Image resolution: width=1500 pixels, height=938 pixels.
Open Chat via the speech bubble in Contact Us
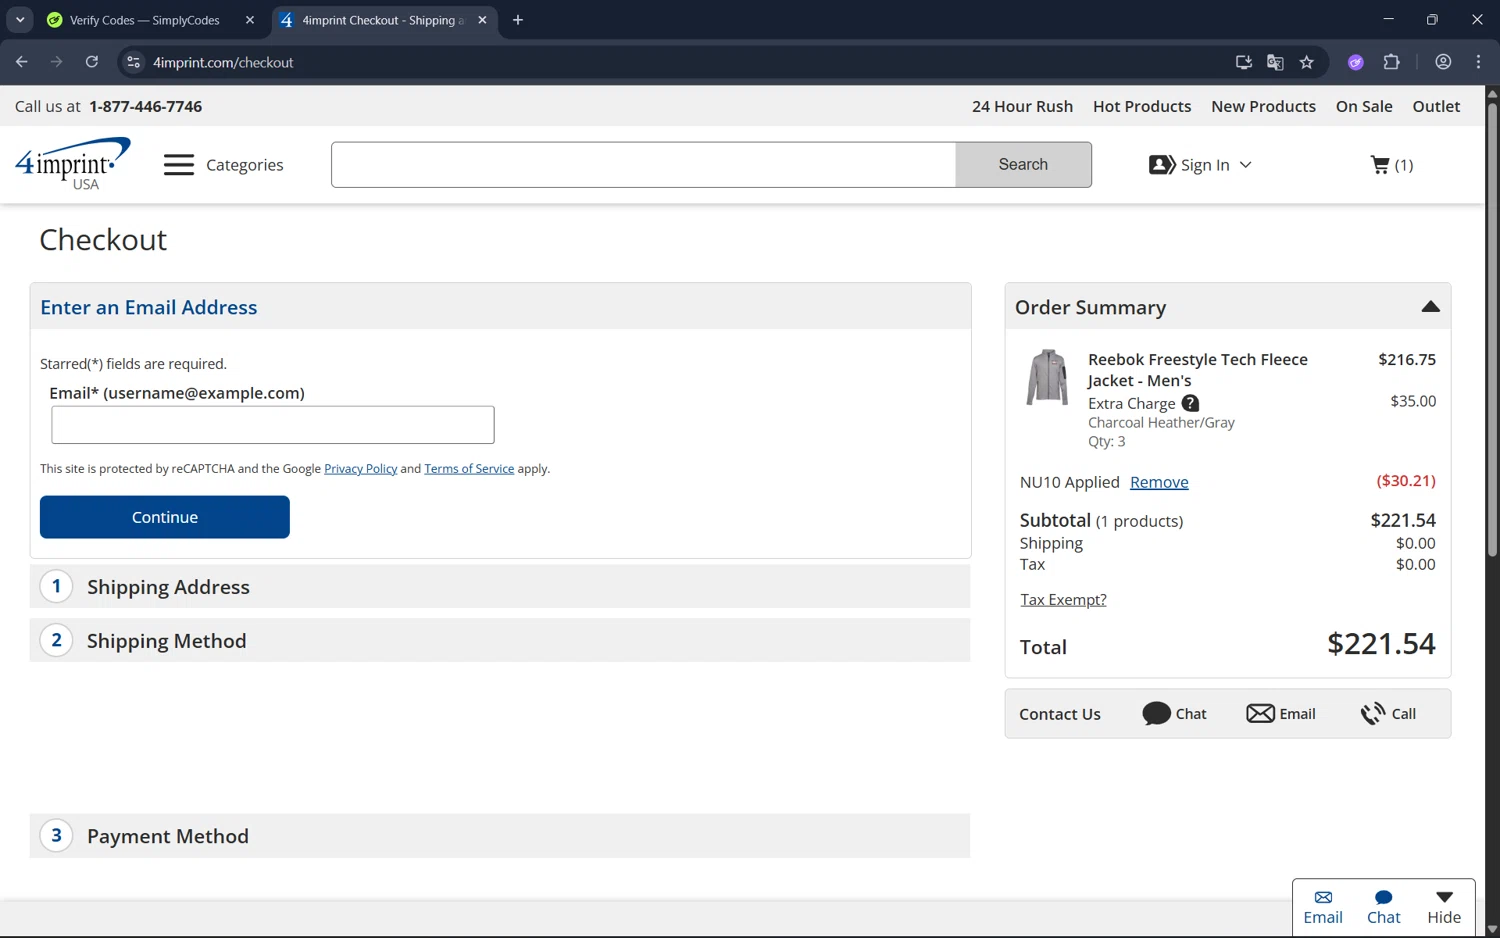coord(1156,713)
